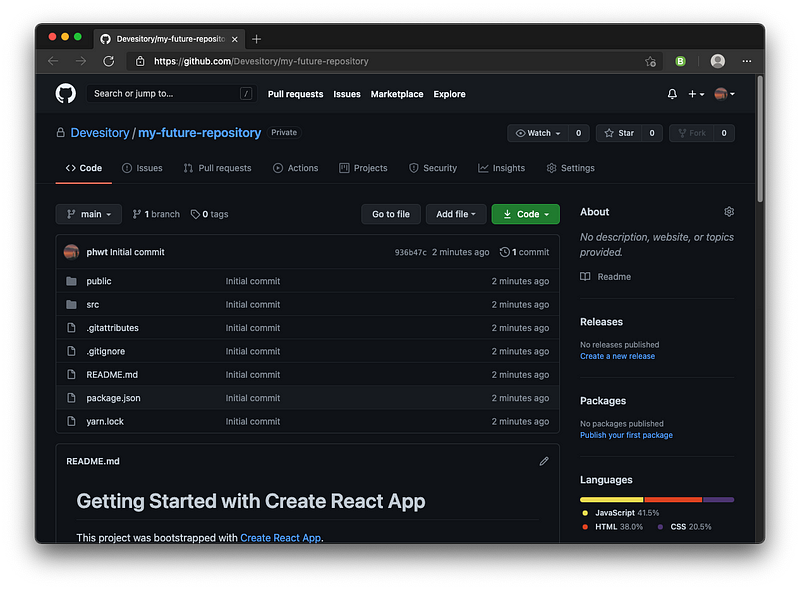Expand the main branch dropdown
This screenshot has width=800, height=590.
[88, 214]
